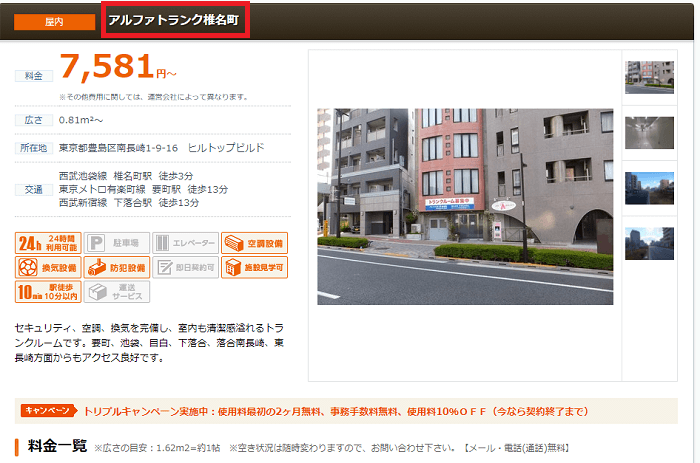Open the アルファトランク椎名町 title

[174, 20]
